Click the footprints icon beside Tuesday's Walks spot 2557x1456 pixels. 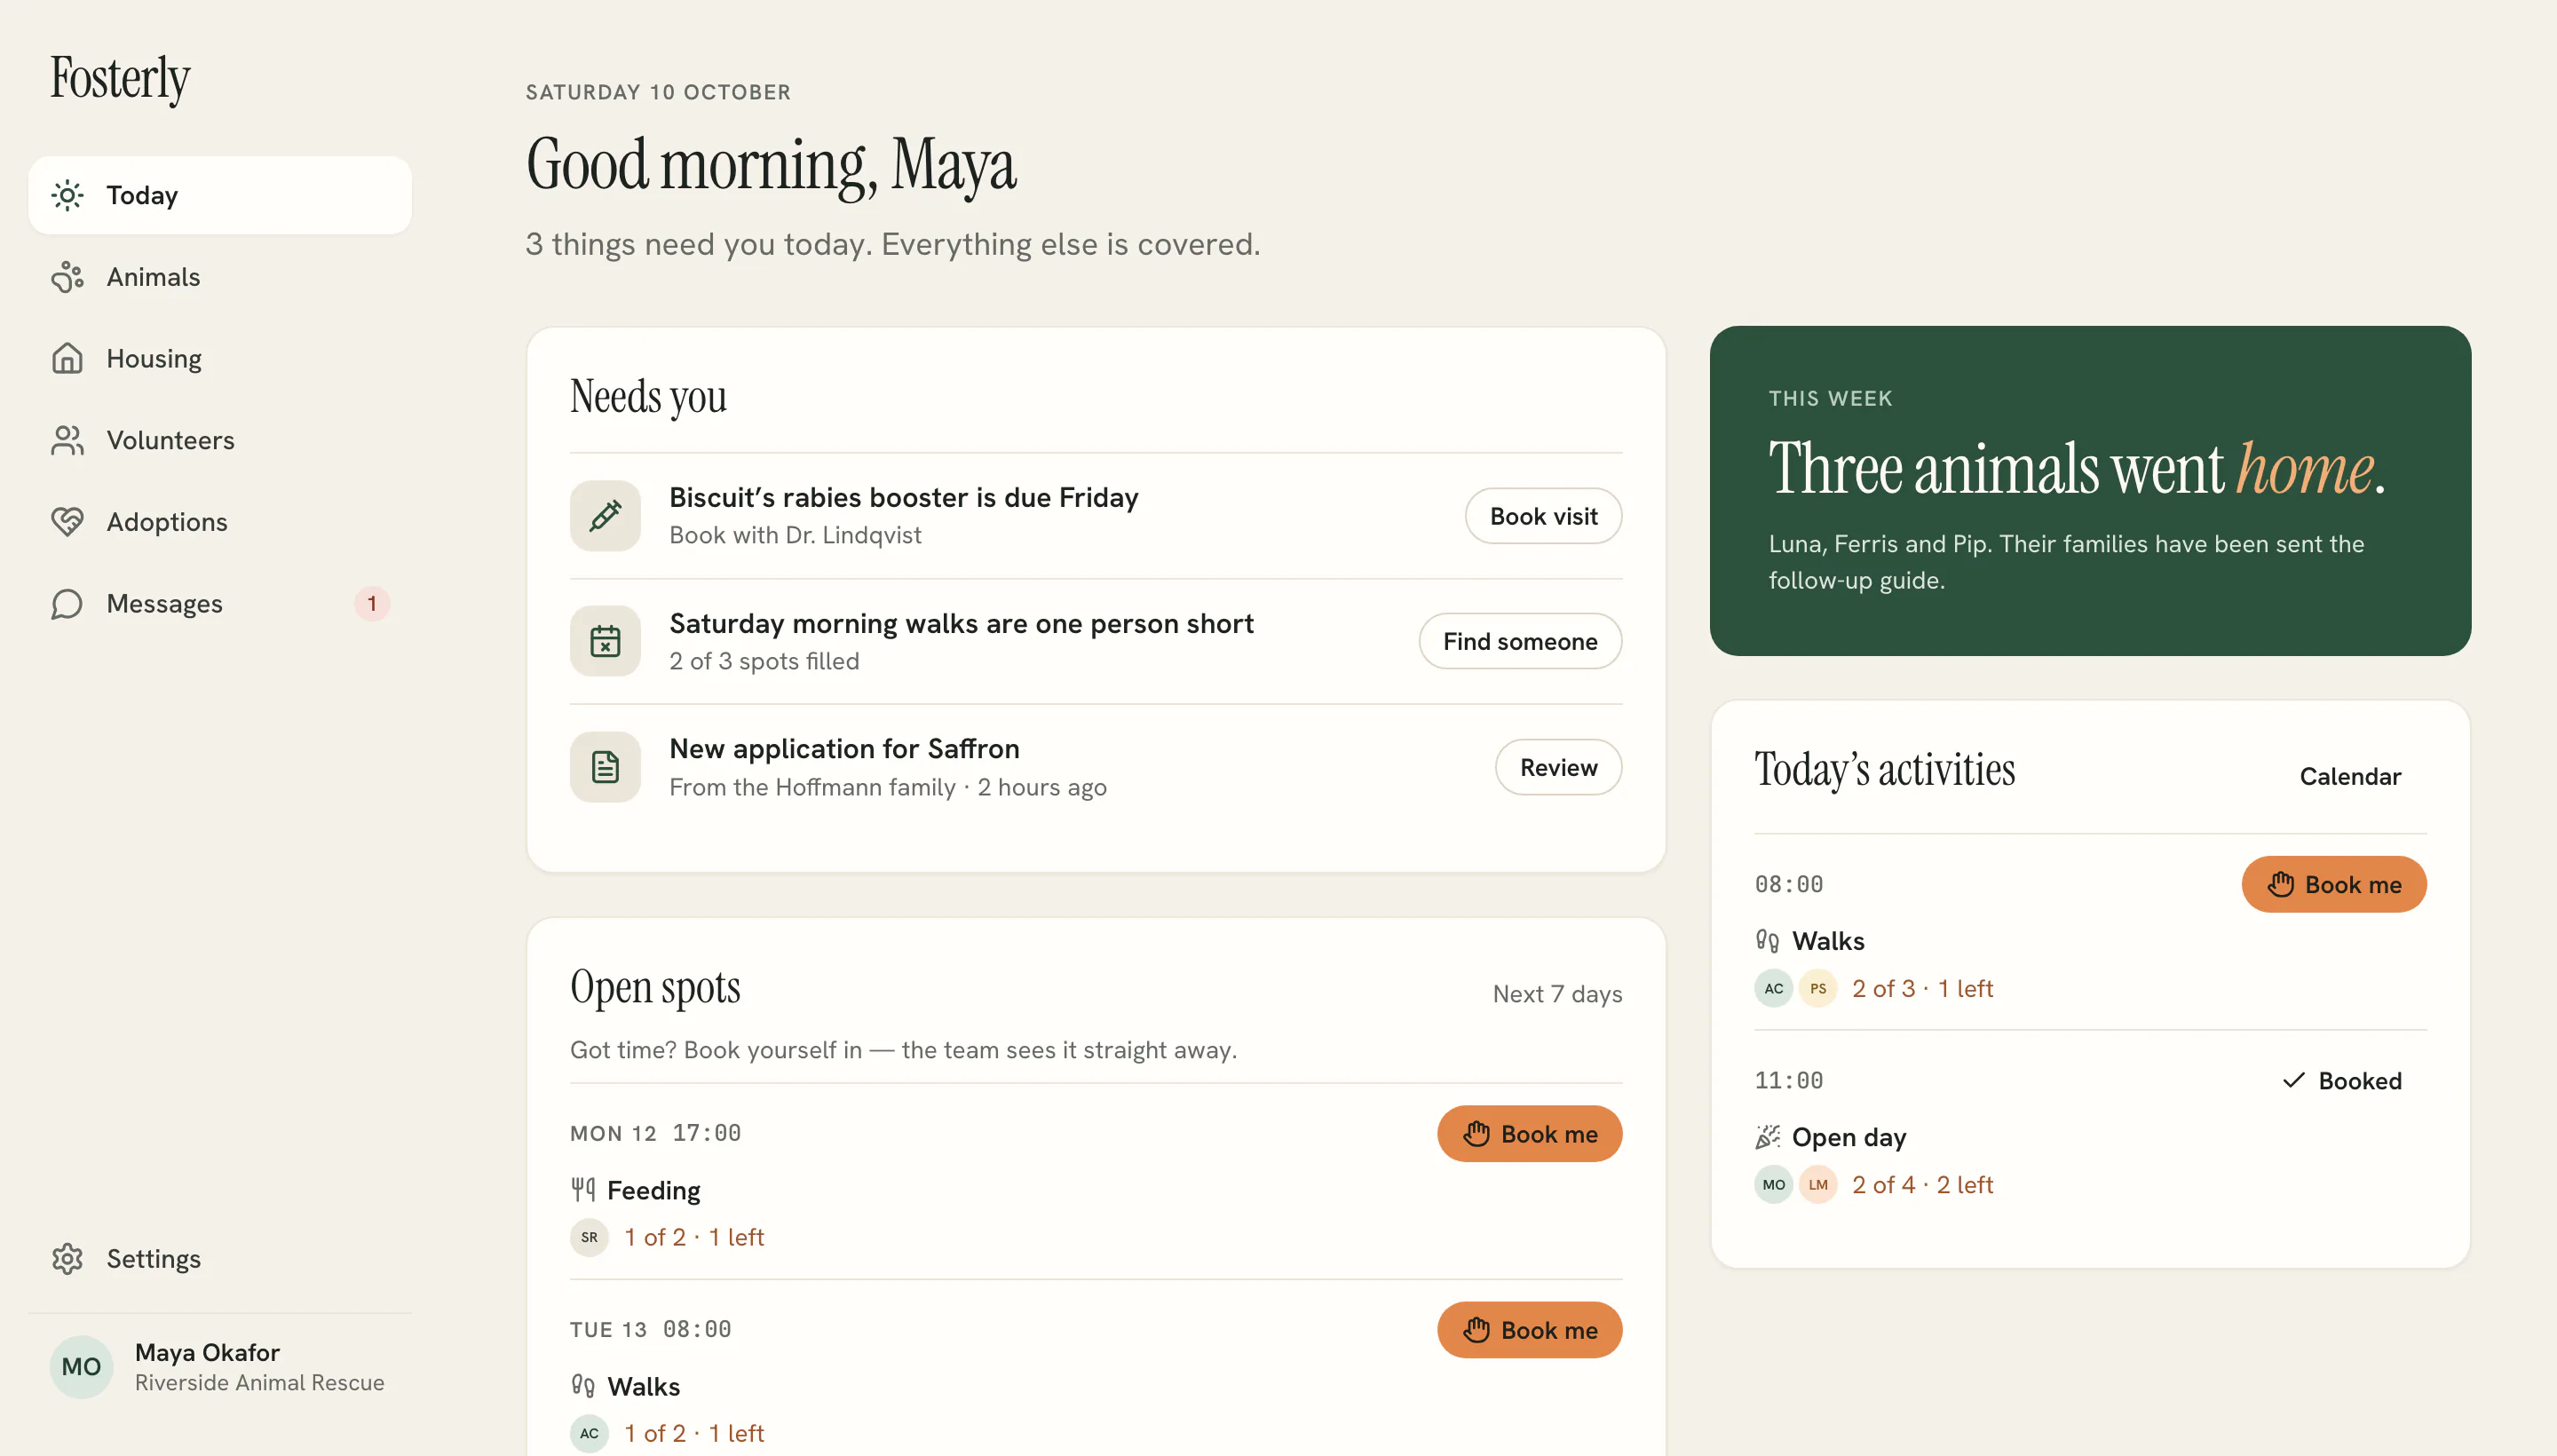click(583, 1386)
